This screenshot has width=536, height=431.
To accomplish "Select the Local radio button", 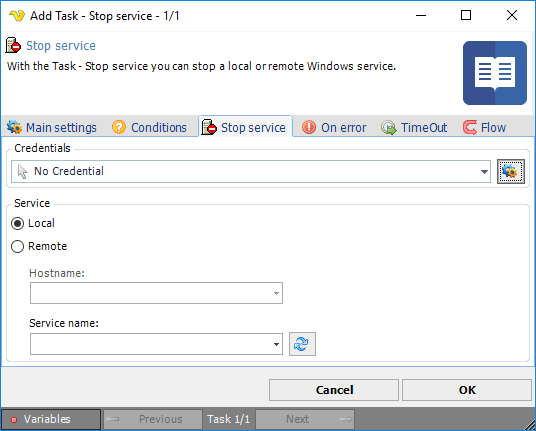I will pos(17,224).
